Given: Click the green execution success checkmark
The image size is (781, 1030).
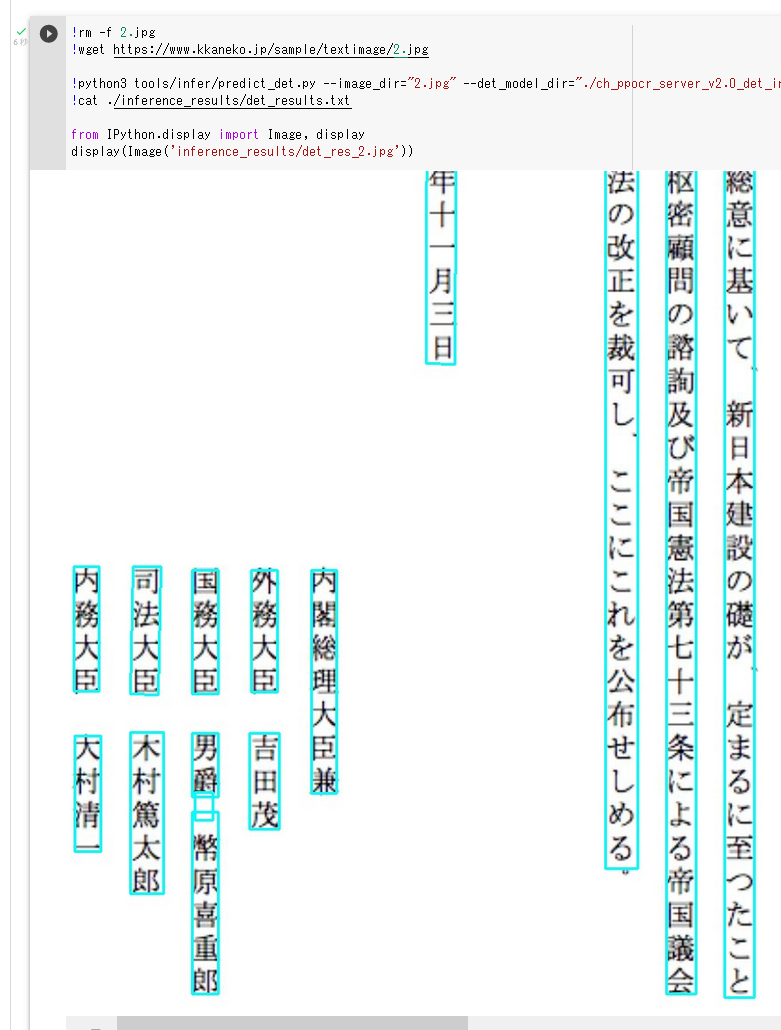Looking at the screenshot, I should coord(19,33).
